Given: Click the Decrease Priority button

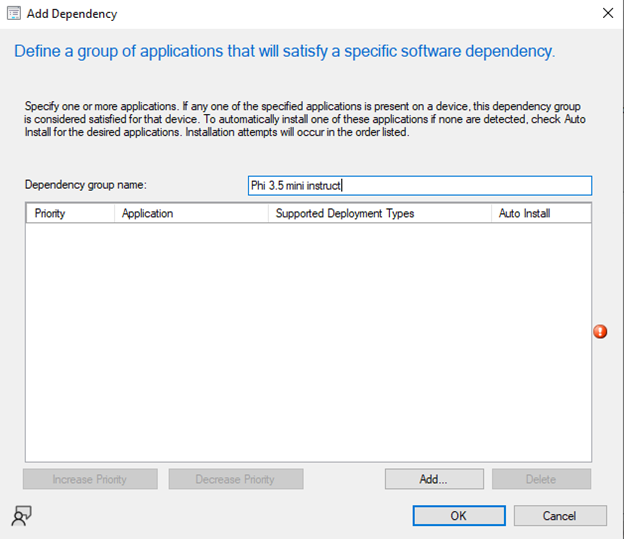Looking at the screenshot, I should click(x=235, y=479).
